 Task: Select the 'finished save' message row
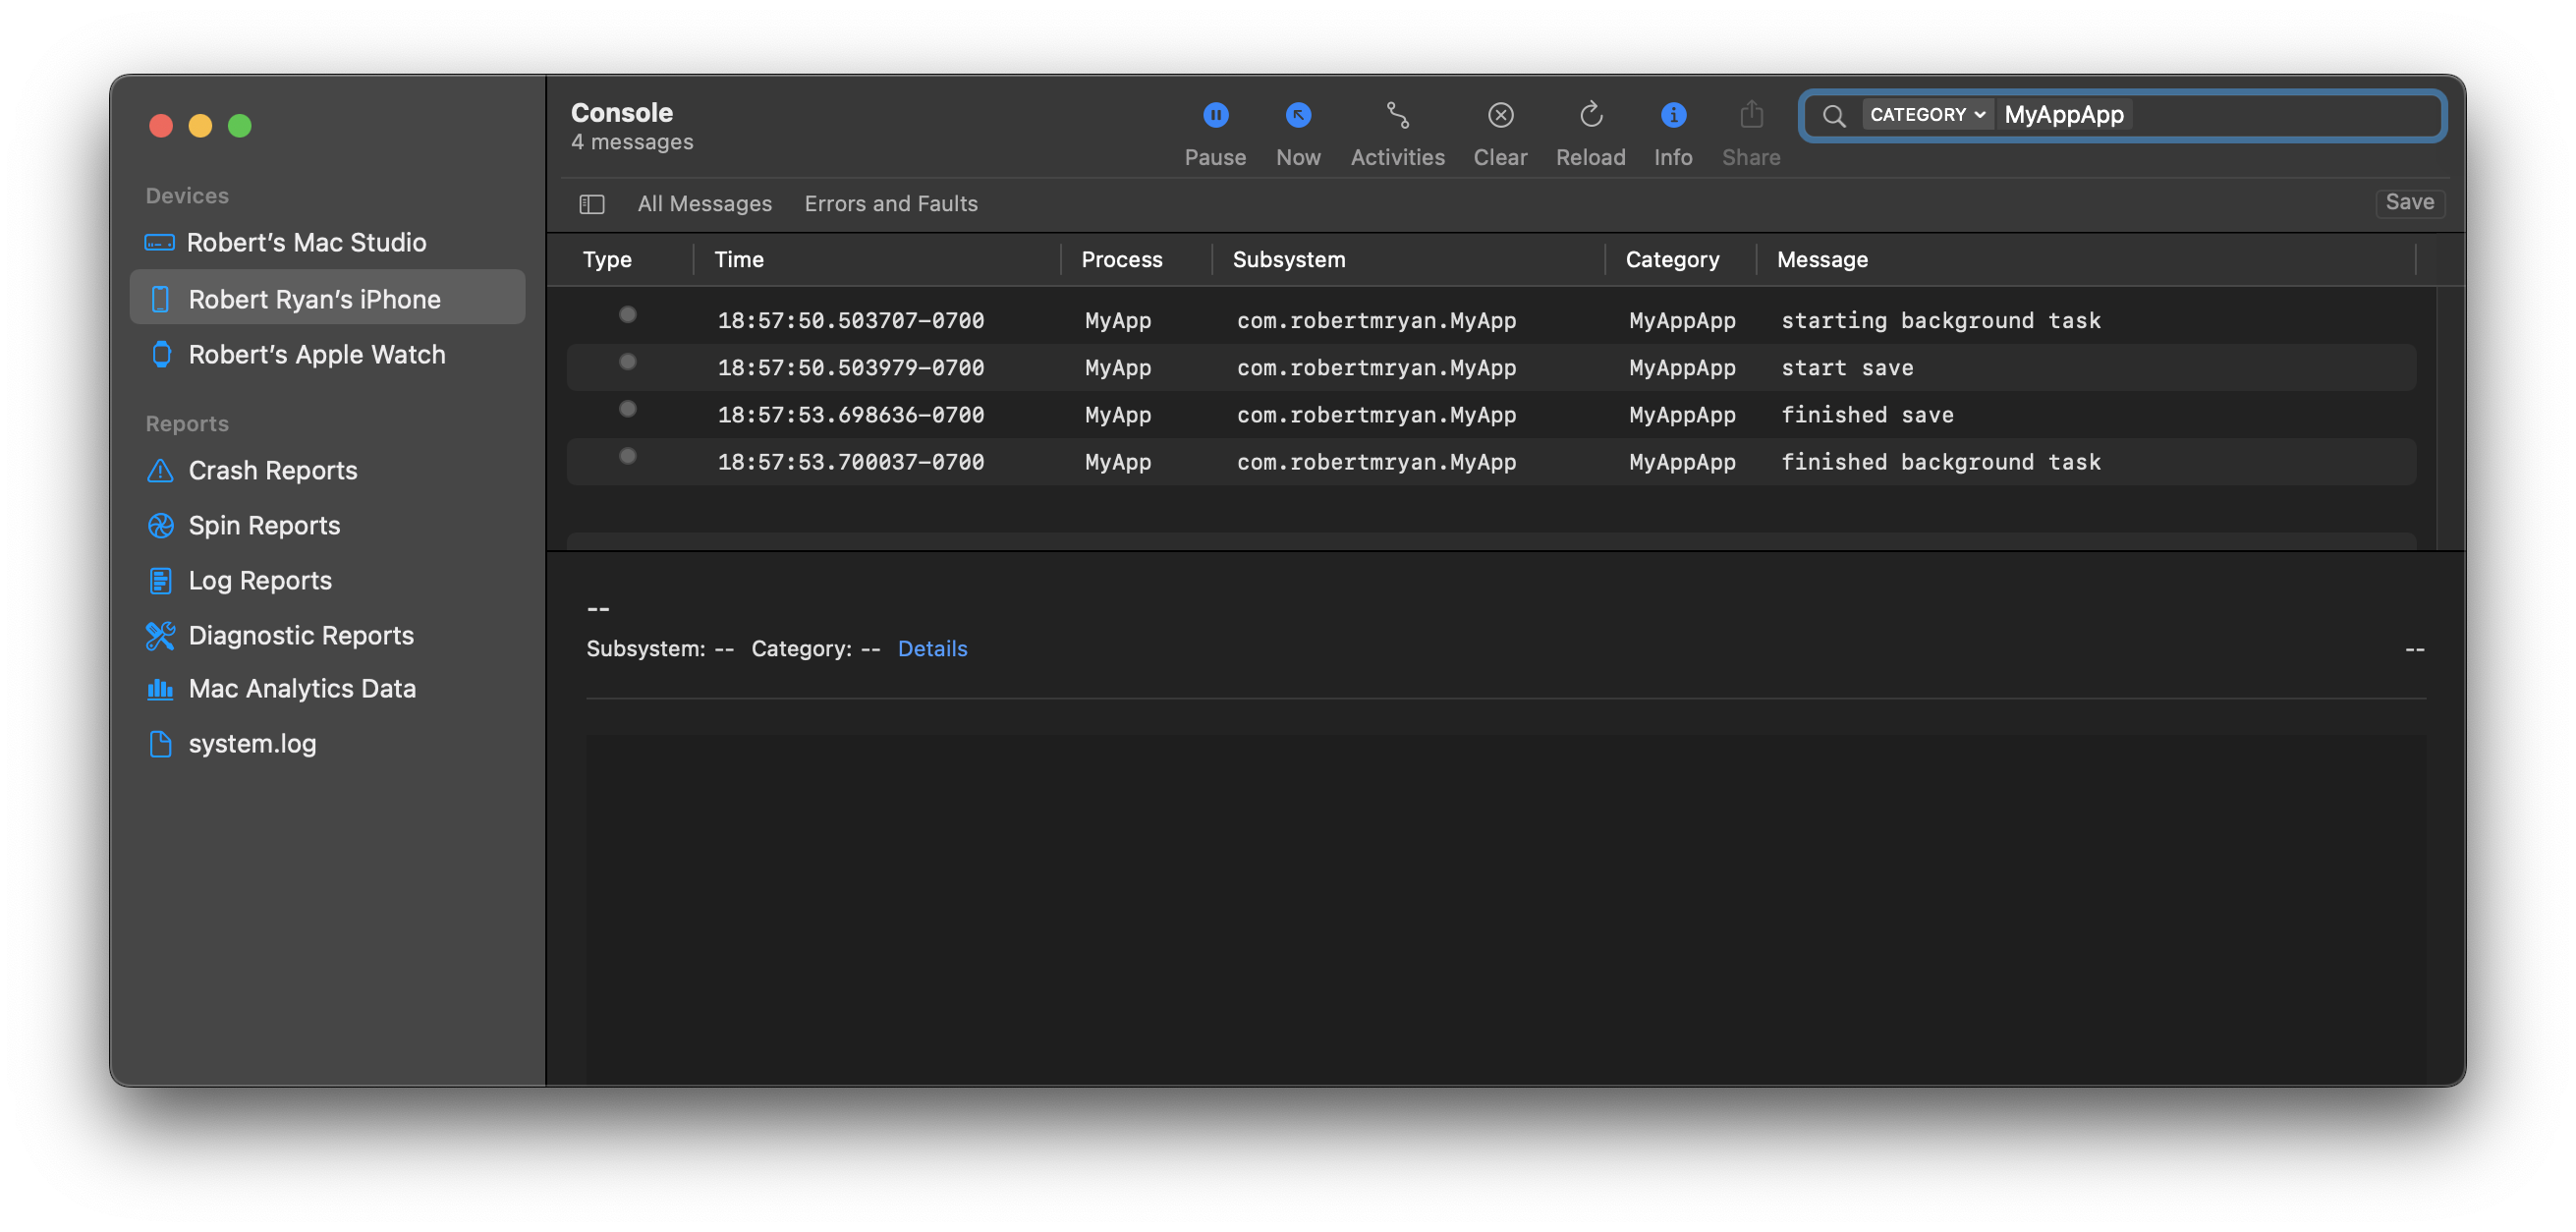1491,415
